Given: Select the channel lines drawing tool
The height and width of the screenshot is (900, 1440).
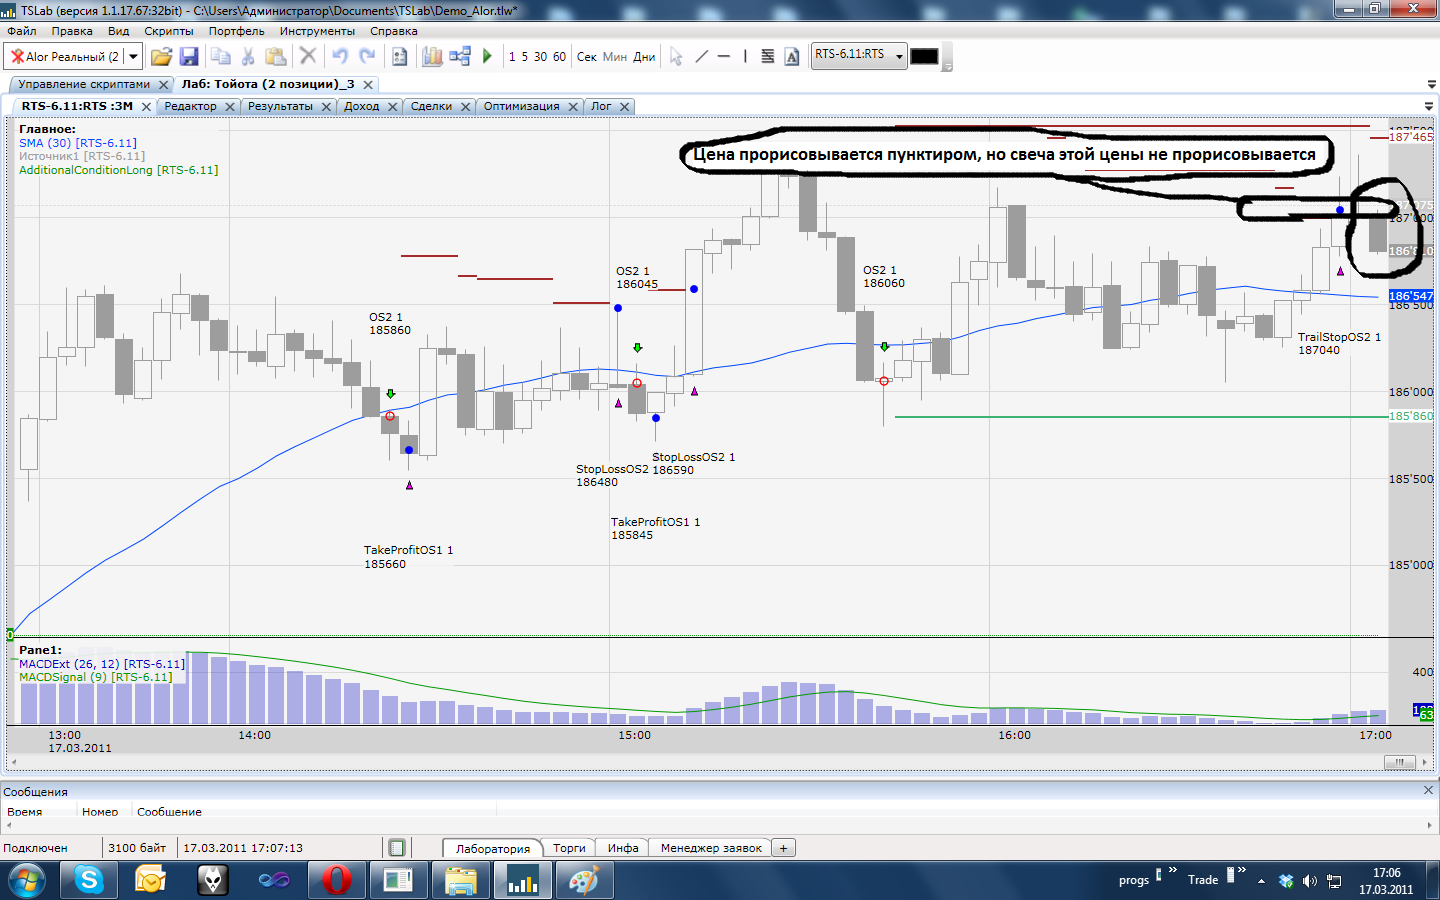Looking at the screenshot, I should tap(768, 57).
